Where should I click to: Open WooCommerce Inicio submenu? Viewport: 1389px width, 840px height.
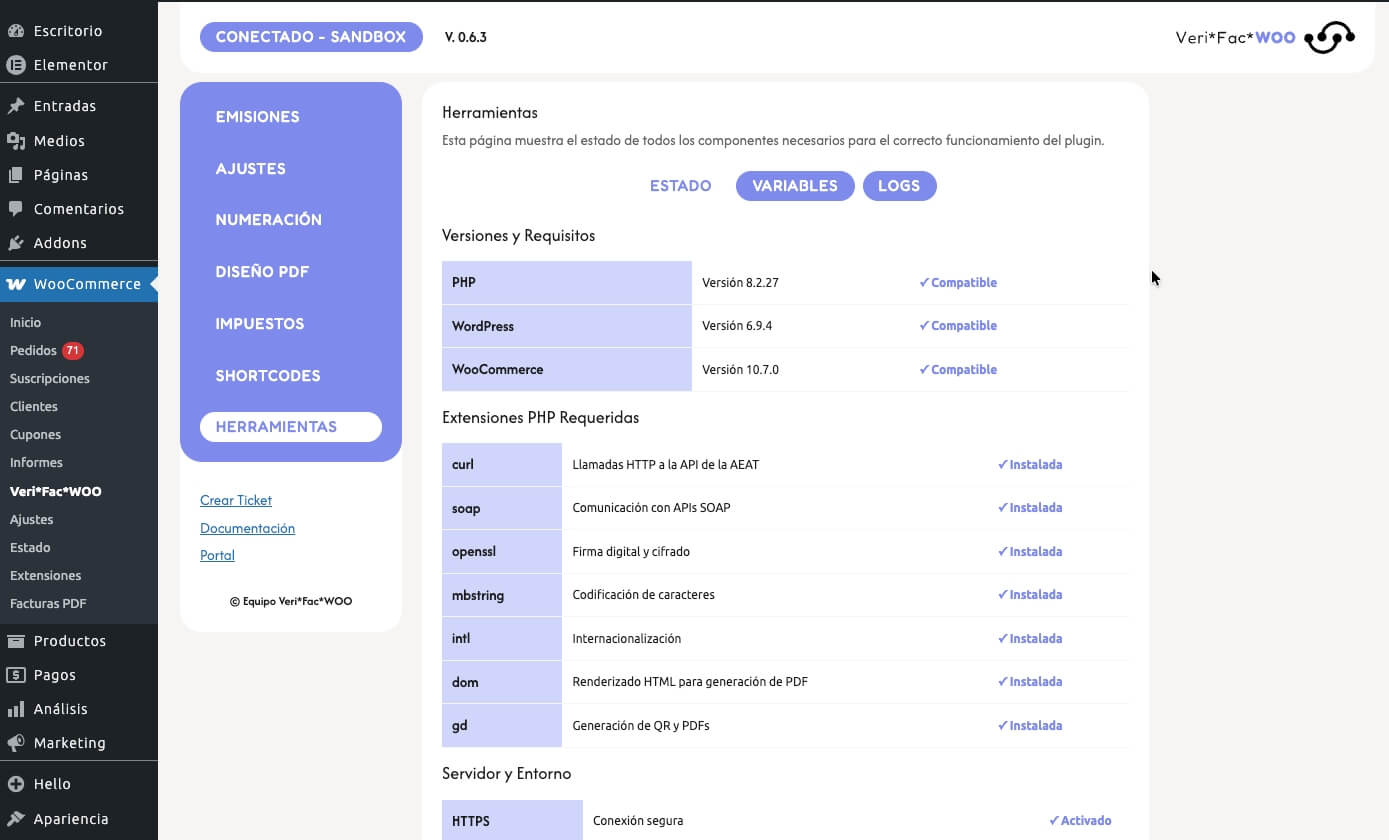26,323
